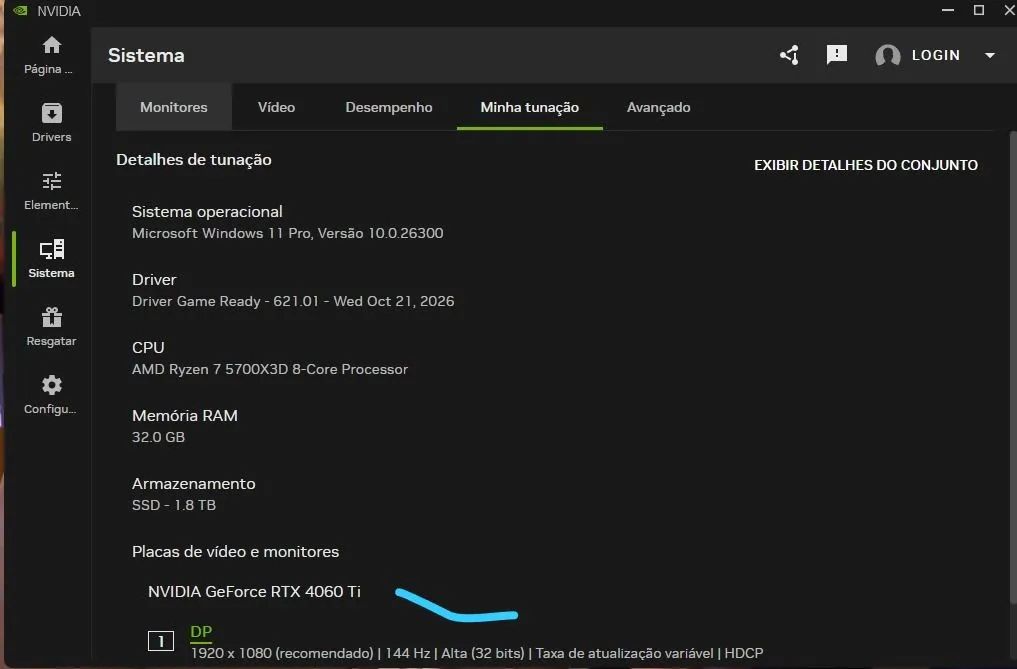Open the Elementos gráficos sliders icon
This screenshot has width=1017, height=669.
51,180
